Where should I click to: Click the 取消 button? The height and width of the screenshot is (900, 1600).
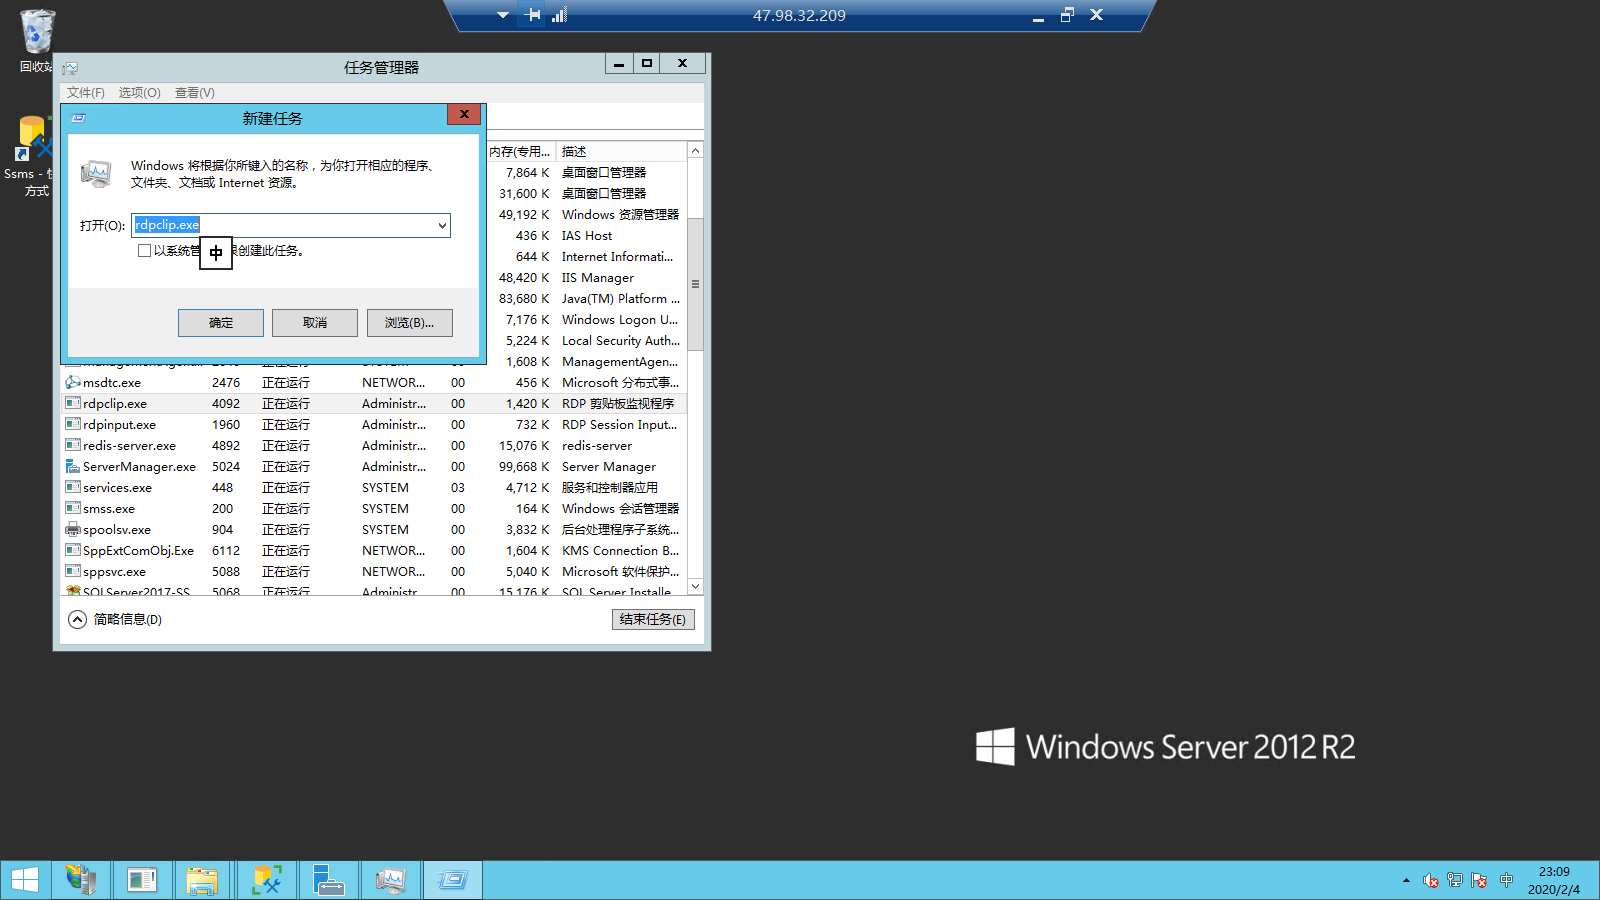[x=315, y=323]
